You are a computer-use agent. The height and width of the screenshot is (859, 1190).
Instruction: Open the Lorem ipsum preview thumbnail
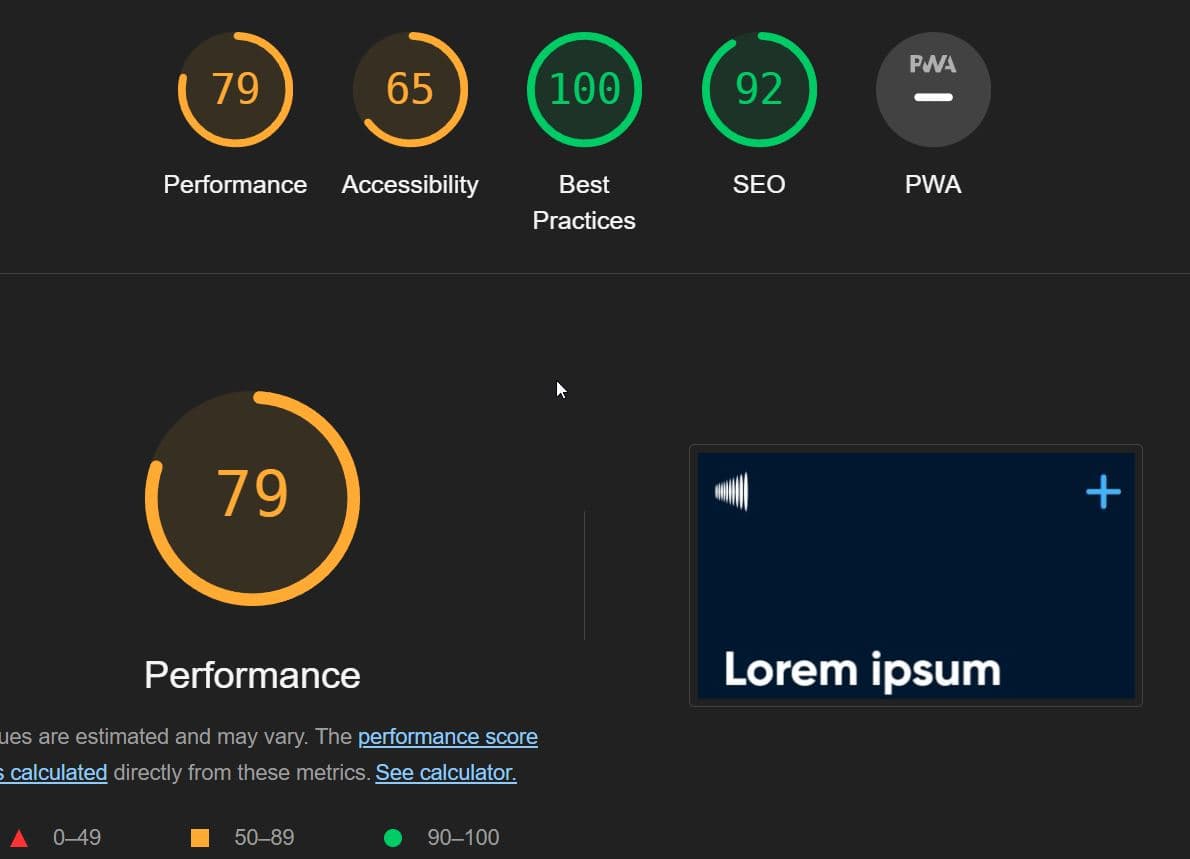(915, 575)
